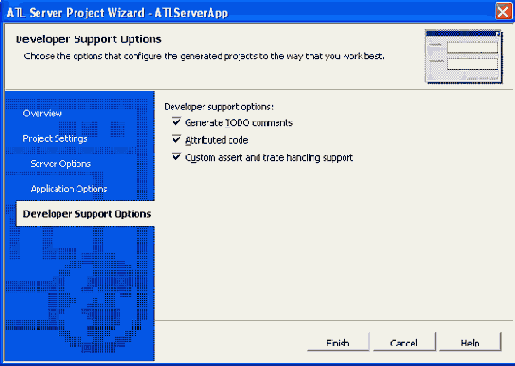Switch to Server Options page

(61, 164)
